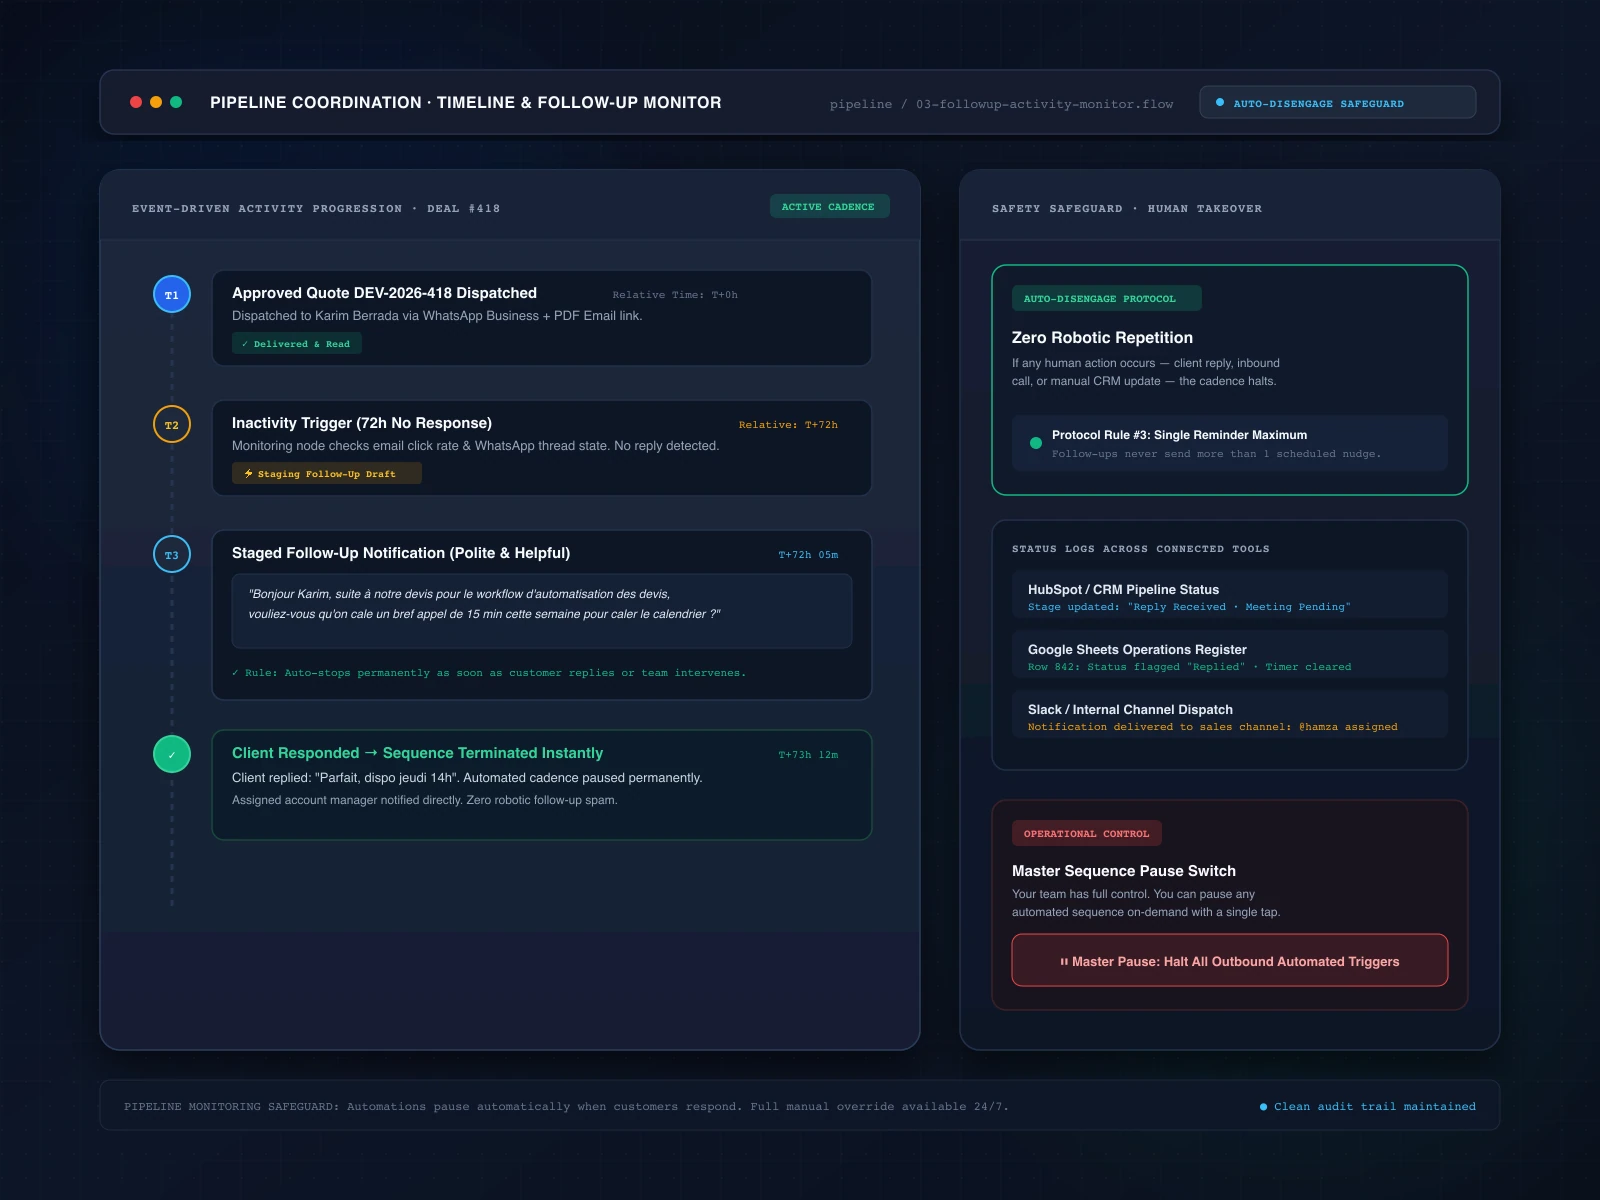Click Status Logs Across Connected Tools header

point(1140,549)
